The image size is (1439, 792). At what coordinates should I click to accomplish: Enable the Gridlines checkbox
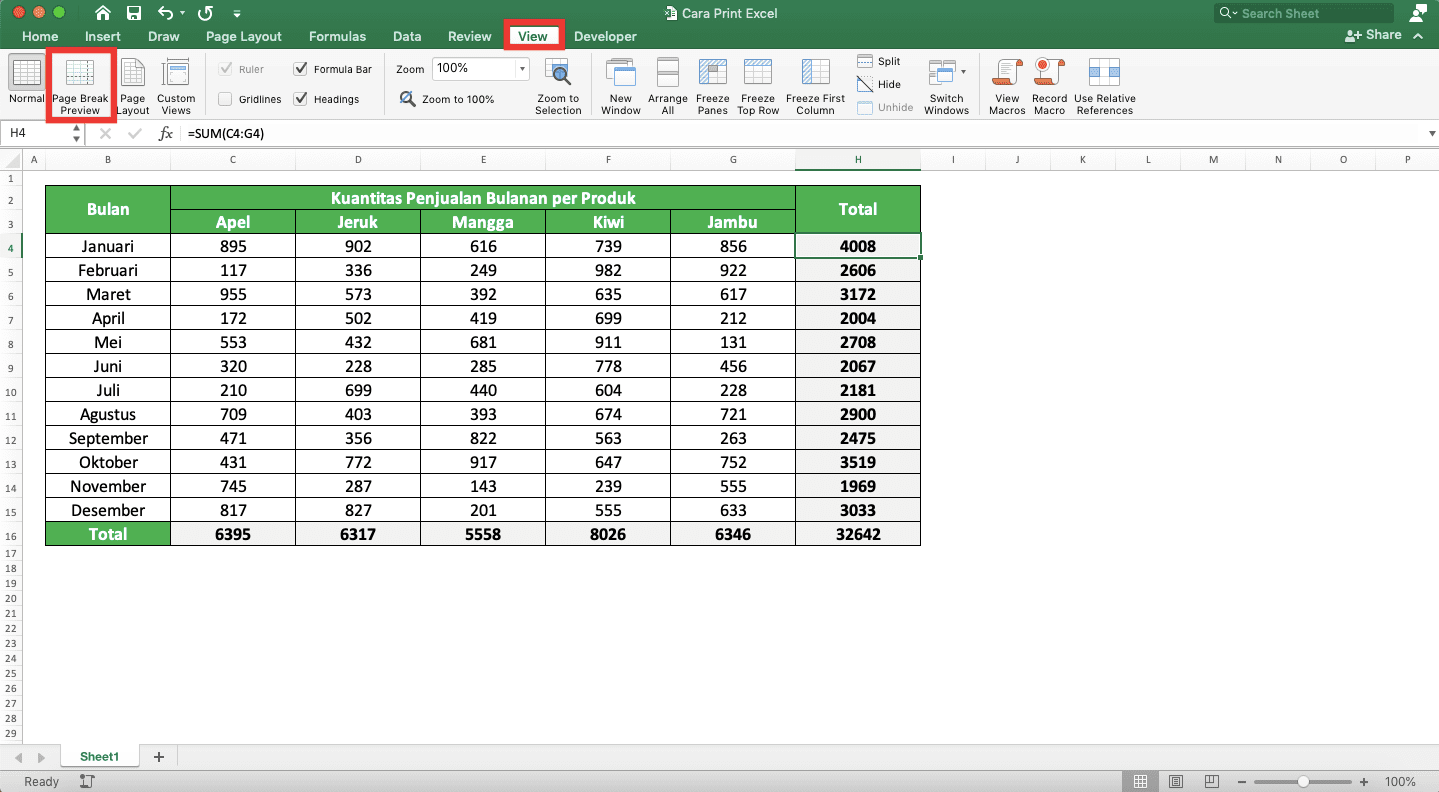(225, 99)
